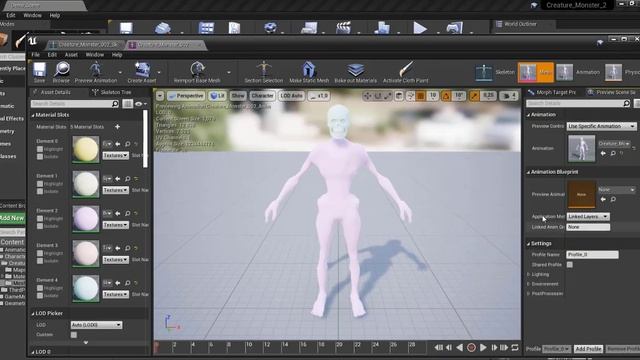640x360 pixels.
Task: Toggle Isolate checkbox for Element 4
Action: pos(40,295)
